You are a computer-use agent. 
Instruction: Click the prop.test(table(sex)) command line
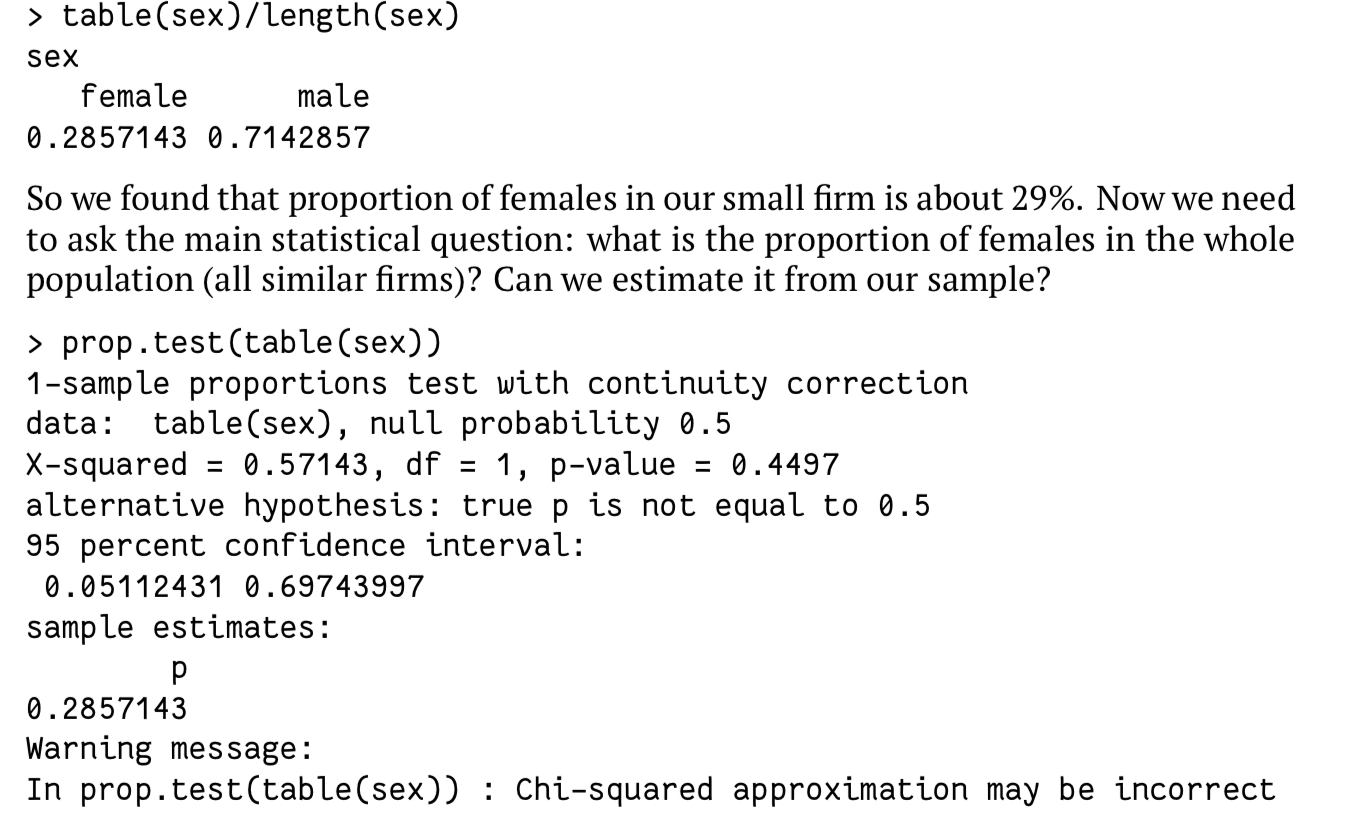233,343
